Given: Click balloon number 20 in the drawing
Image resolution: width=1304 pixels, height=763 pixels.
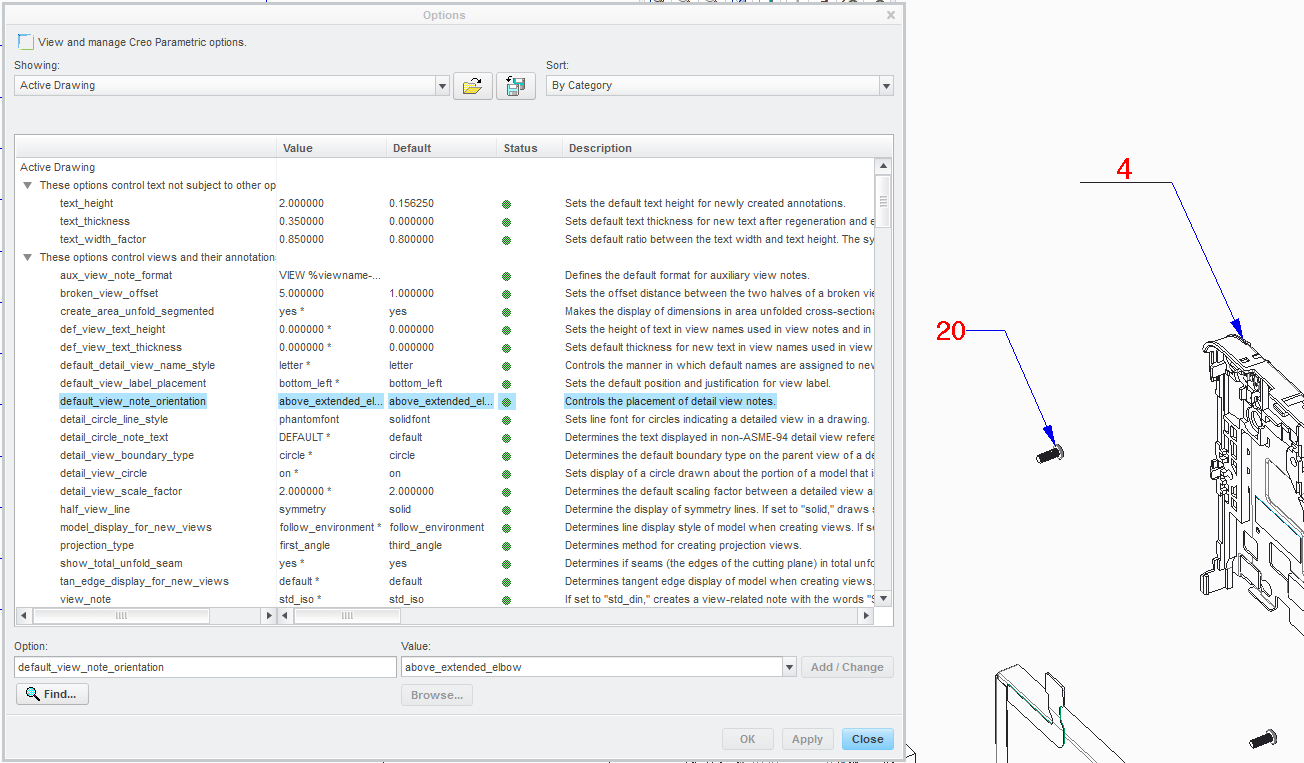Looking at the screenshot, I should [951, 330].
